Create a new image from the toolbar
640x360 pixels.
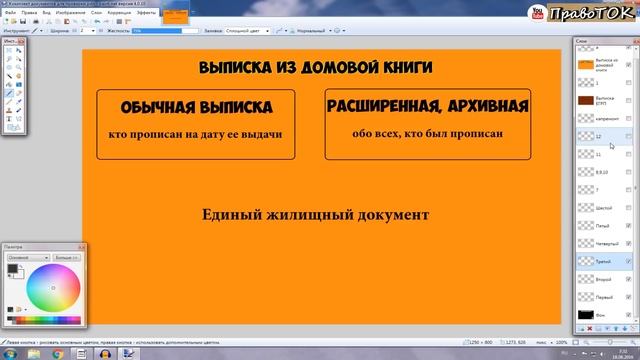(x=6, y=21)
